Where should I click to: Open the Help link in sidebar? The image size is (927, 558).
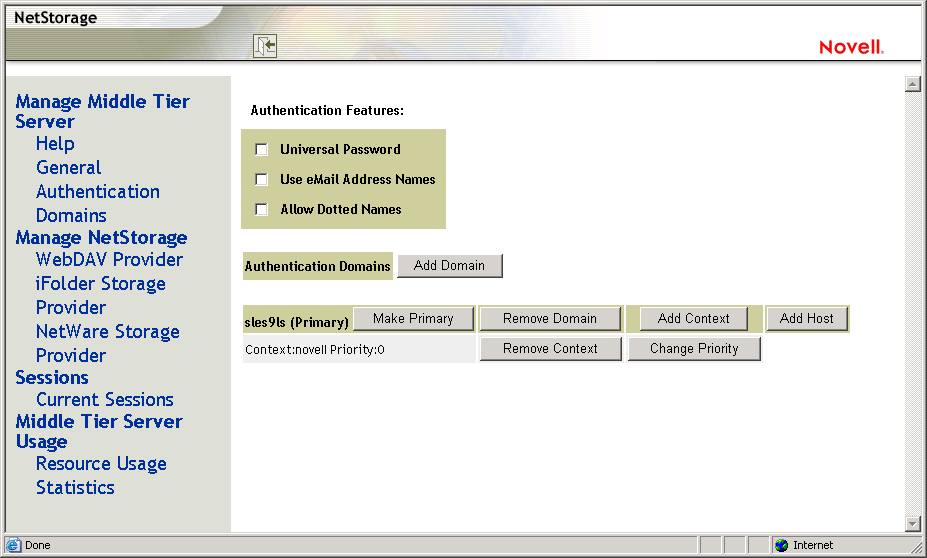55,144
